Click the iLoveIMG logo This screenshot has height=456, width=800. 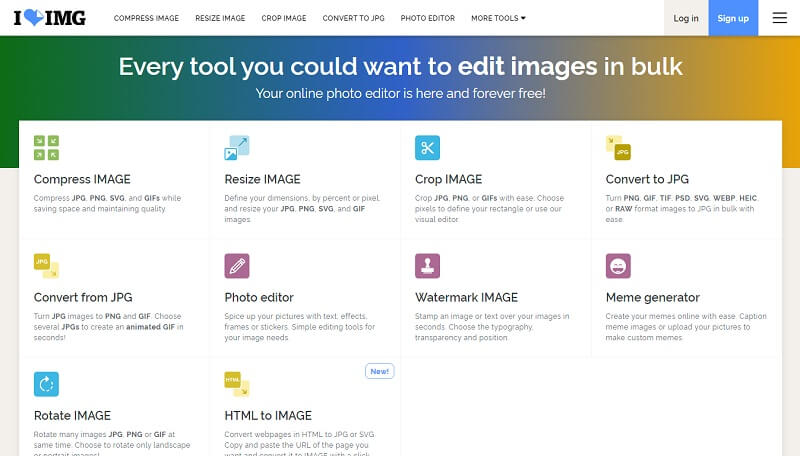49,18
